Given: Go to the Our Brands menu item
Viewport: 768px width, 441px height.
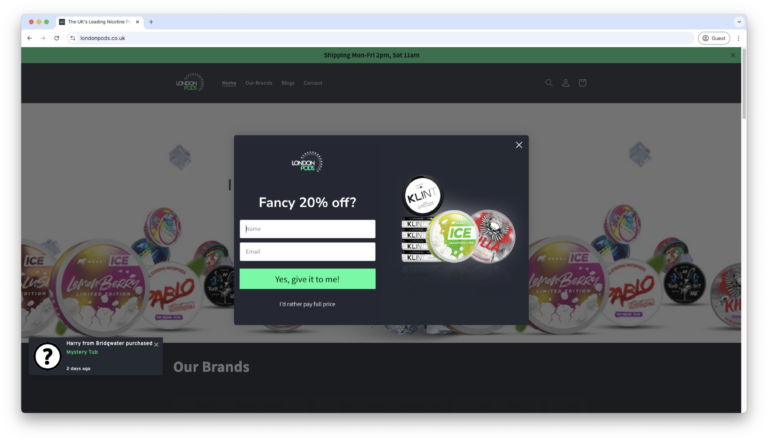Looking at the screenshot, I should pos(259,83).
